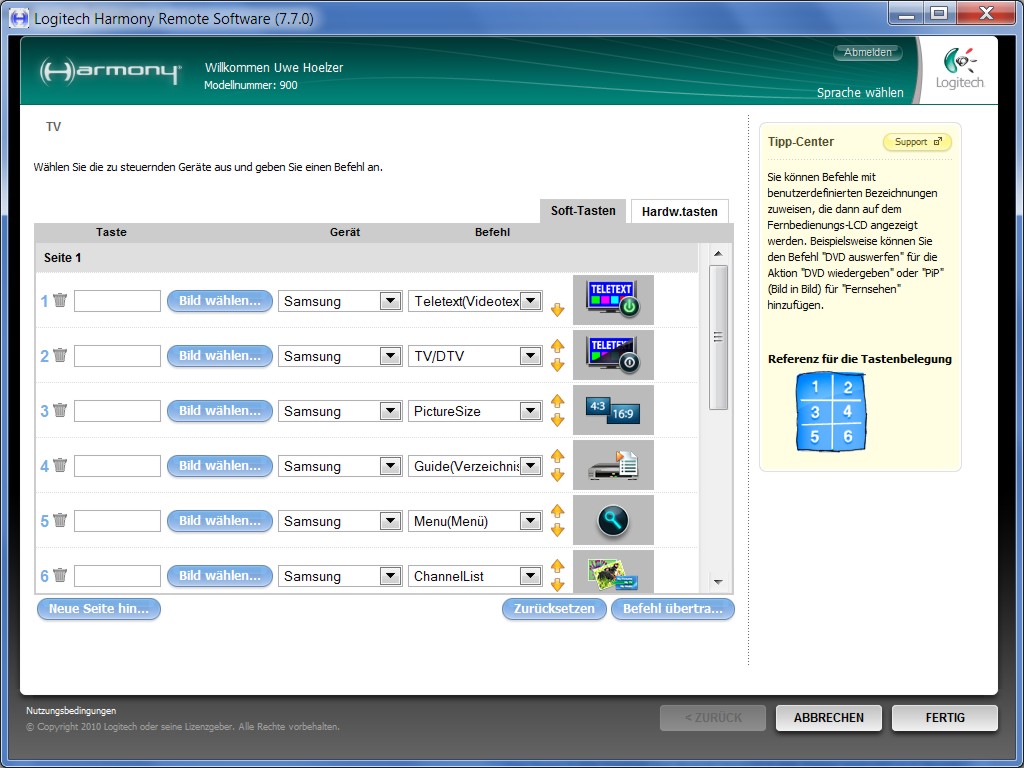Open the Menu(Menü) command dropdown
Screen dimensions: 1024x768
click(530, 521)
